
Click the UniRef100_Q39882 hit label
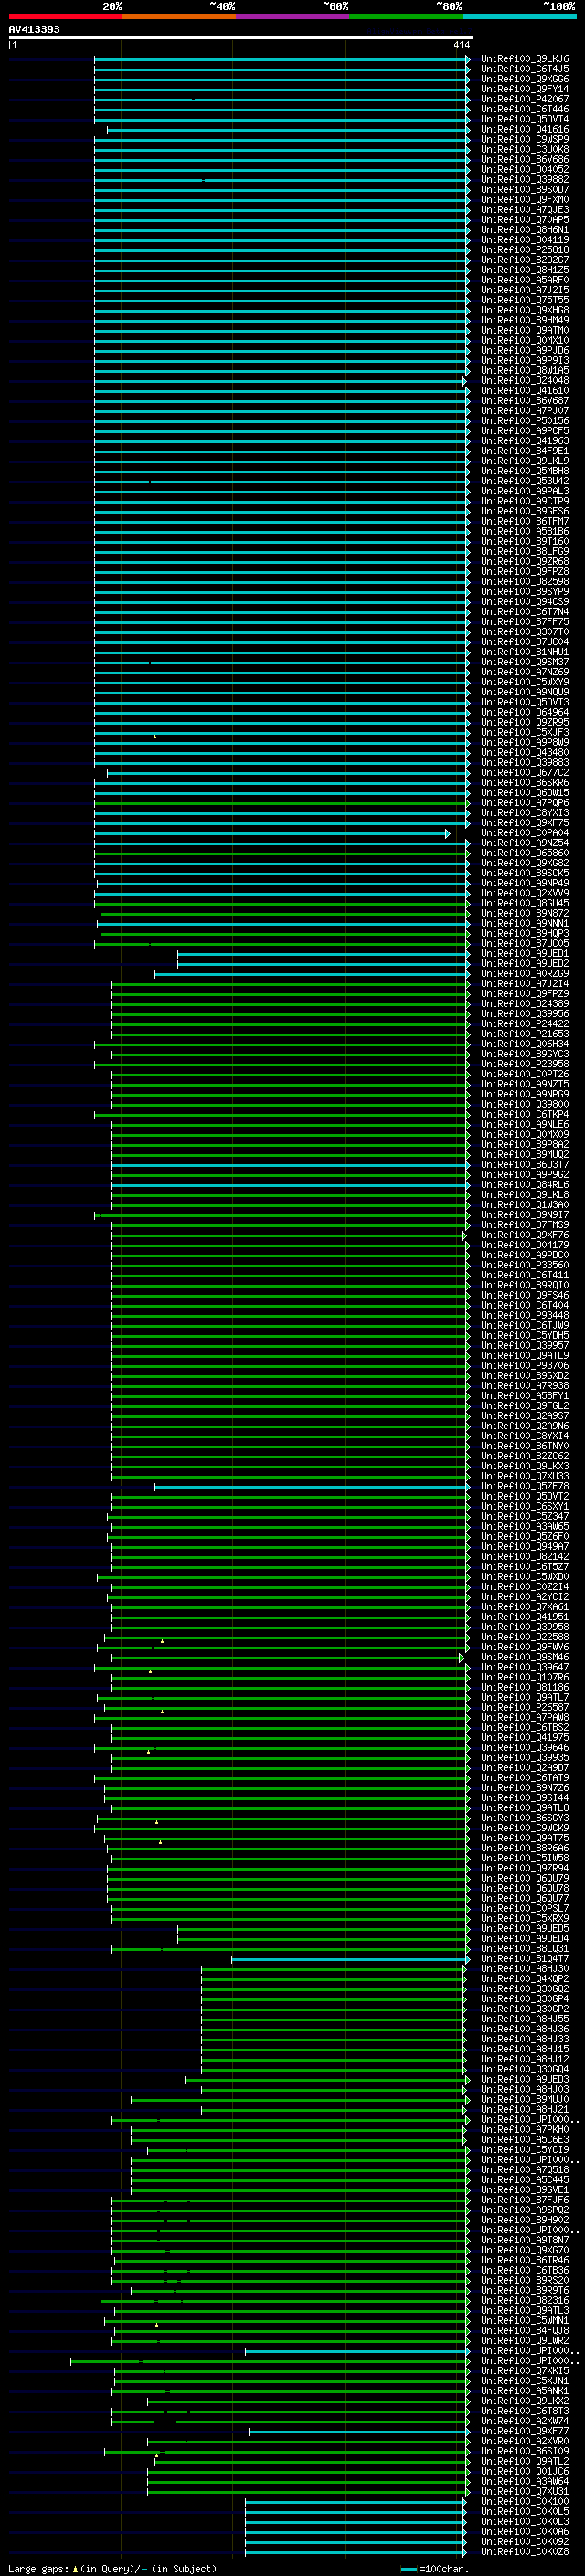point(525,180)
